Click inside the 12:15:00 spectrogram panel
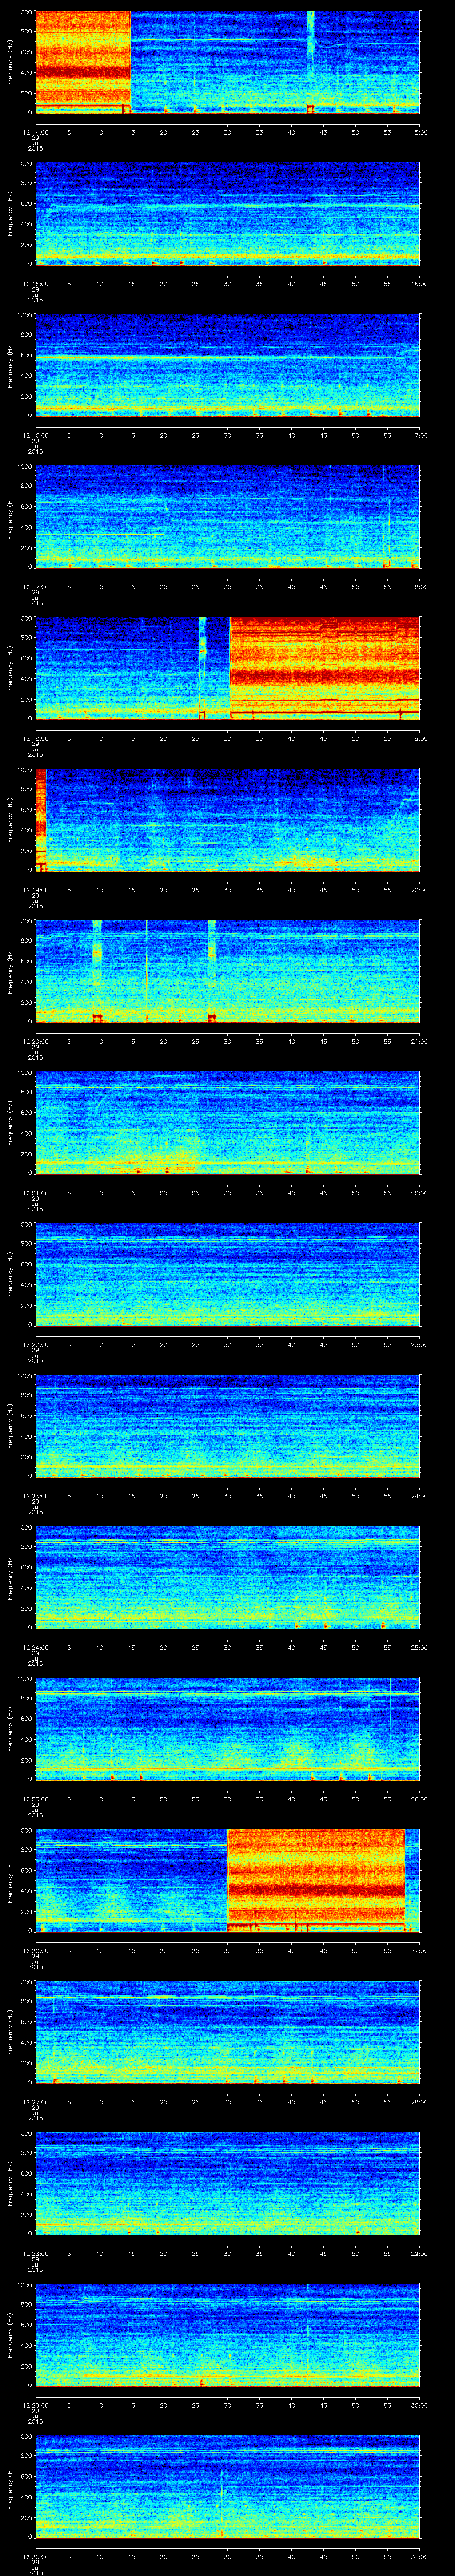The height and width of the screenshot is (2576, 455). [x=227, y=213]
